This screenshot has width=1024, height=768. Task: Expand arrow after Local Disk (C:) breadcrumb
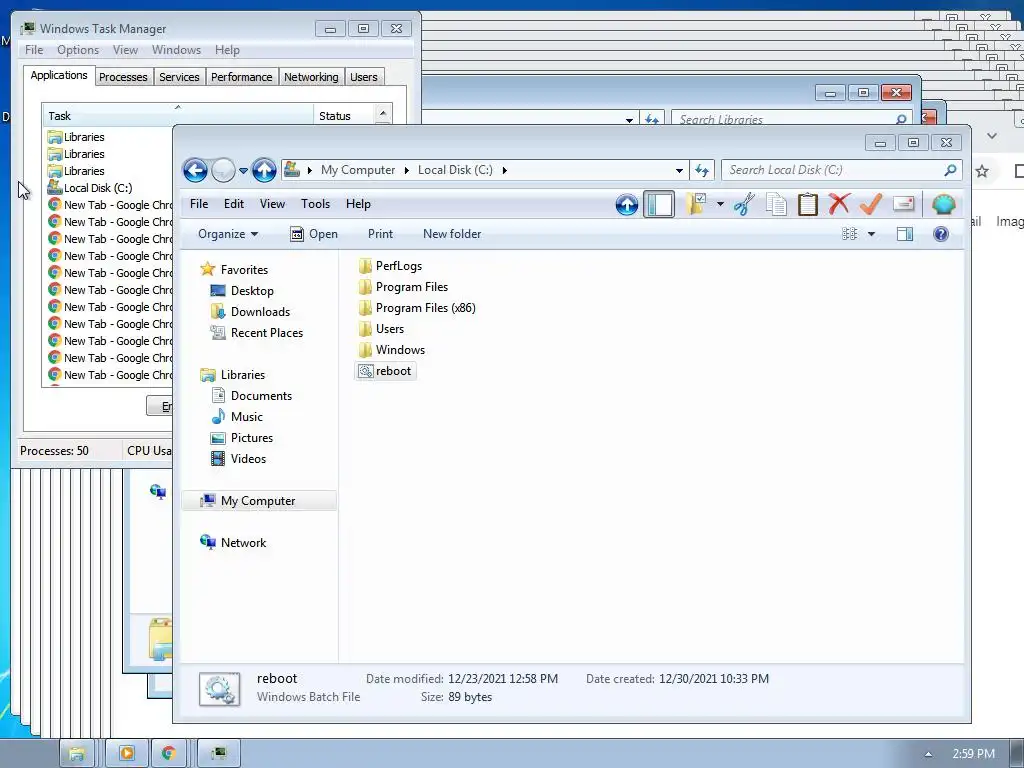tap(504, 170)
